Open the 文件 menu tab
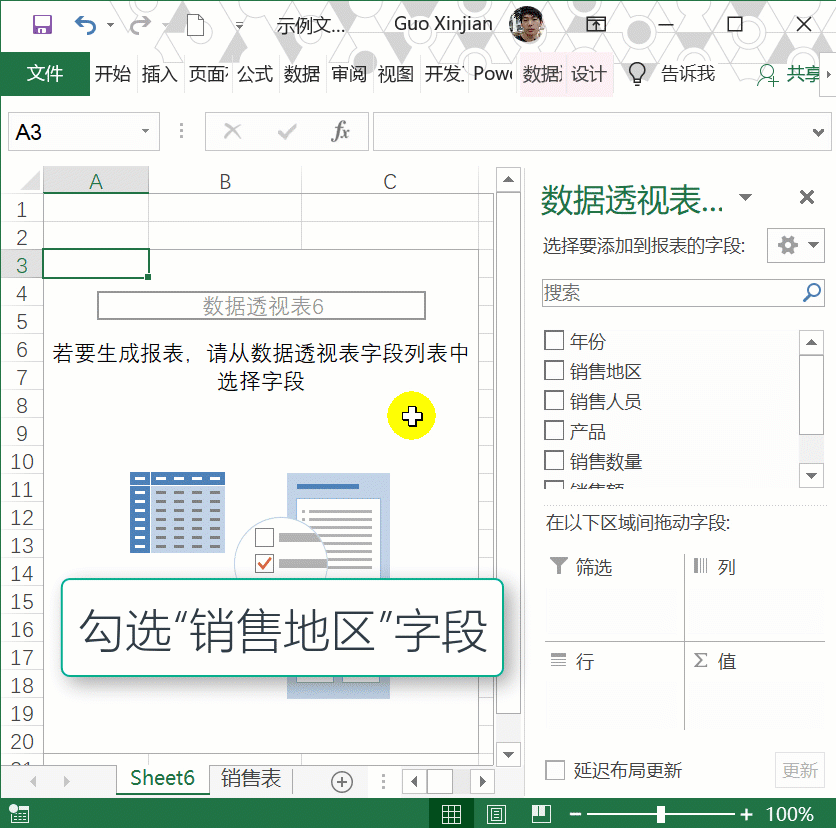 (45, 74)
